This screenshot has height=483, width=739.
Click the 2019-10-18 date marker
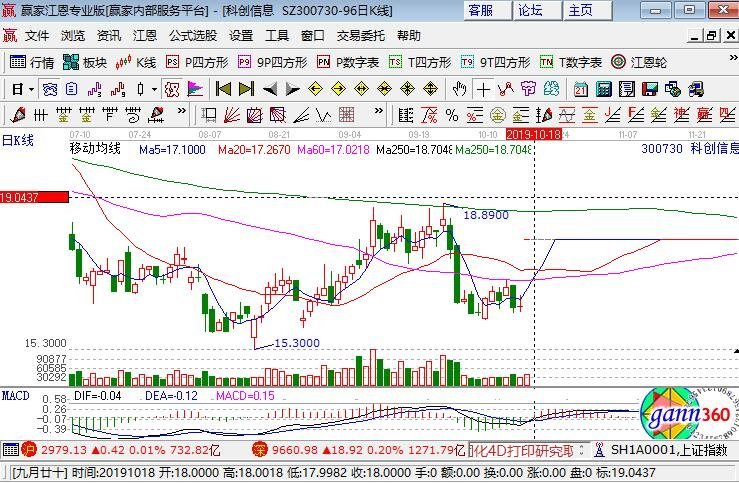pyautogui.click(x=534, y=134)
